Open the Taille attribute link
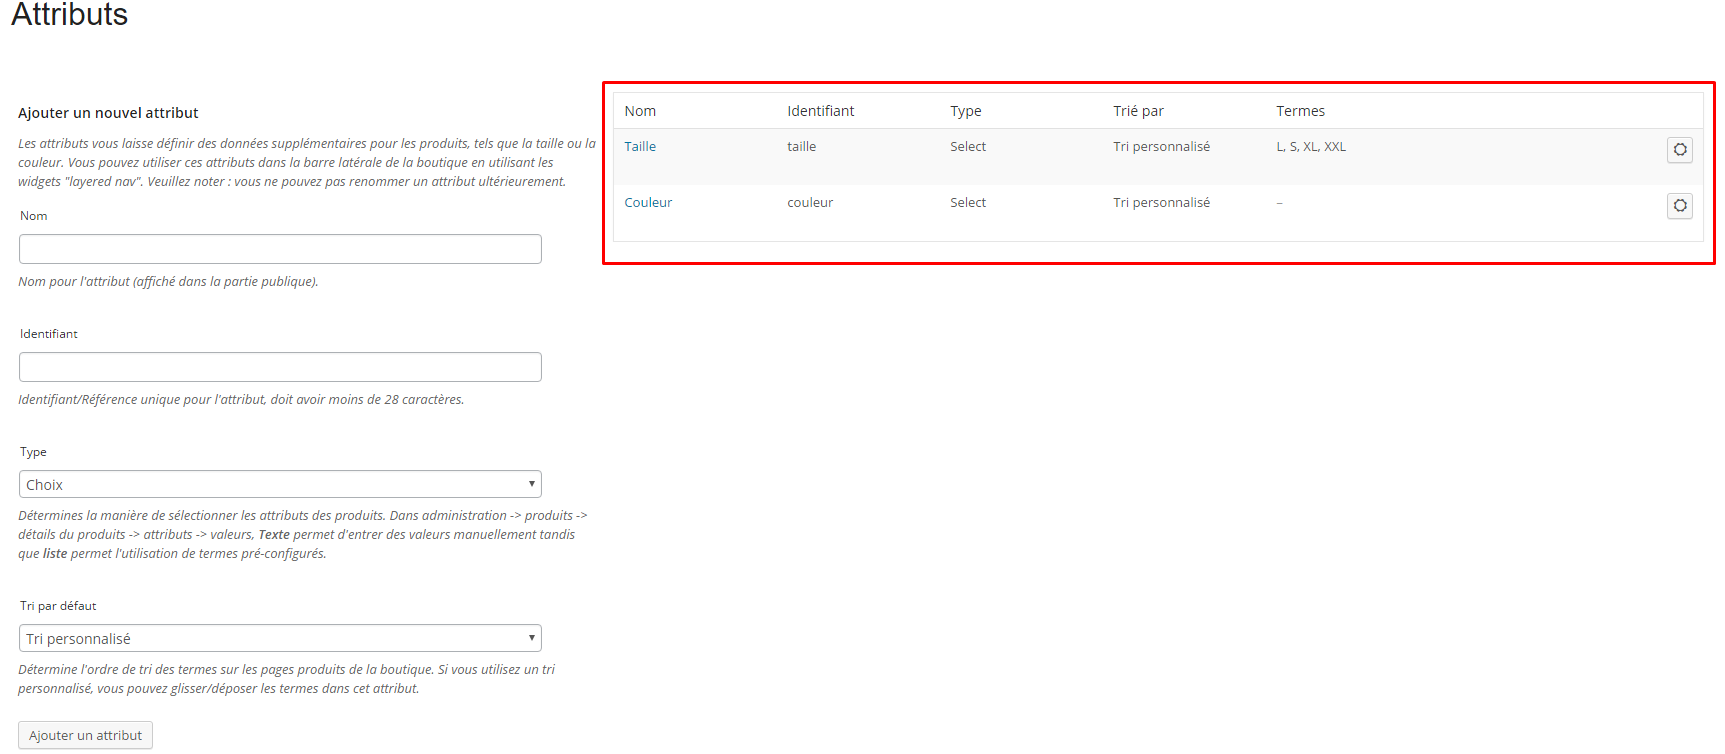 pyautogui.click(x=640, y=147)
